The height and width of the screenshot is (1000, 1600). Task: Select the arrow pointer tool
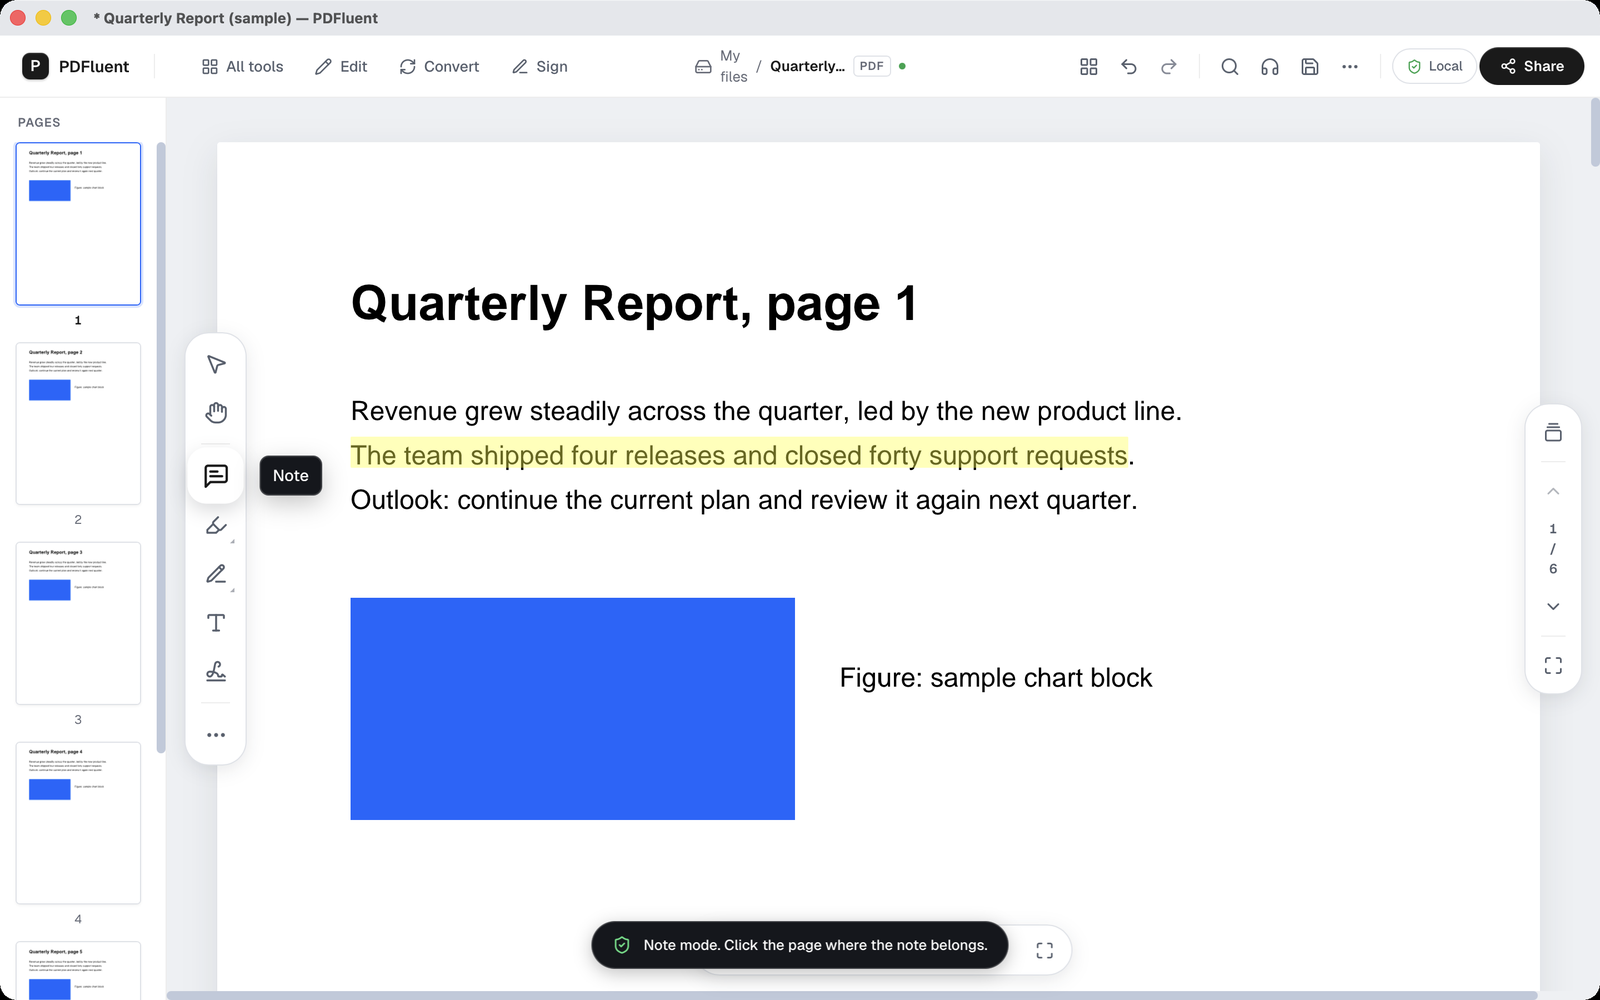216,364
